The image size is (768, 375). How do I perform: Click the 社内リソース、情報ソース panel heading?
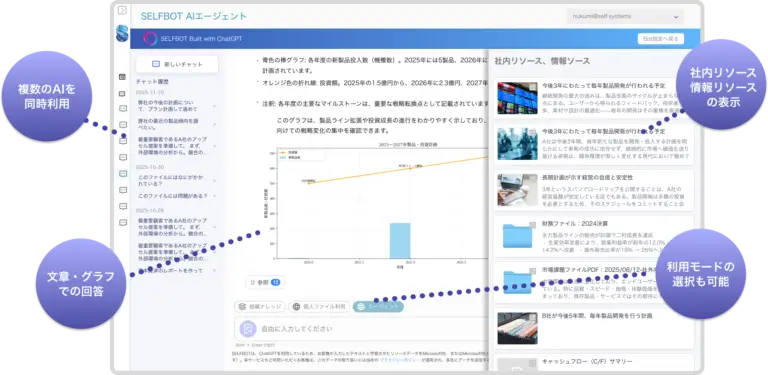pyautogui.click(x=542, y=61)
